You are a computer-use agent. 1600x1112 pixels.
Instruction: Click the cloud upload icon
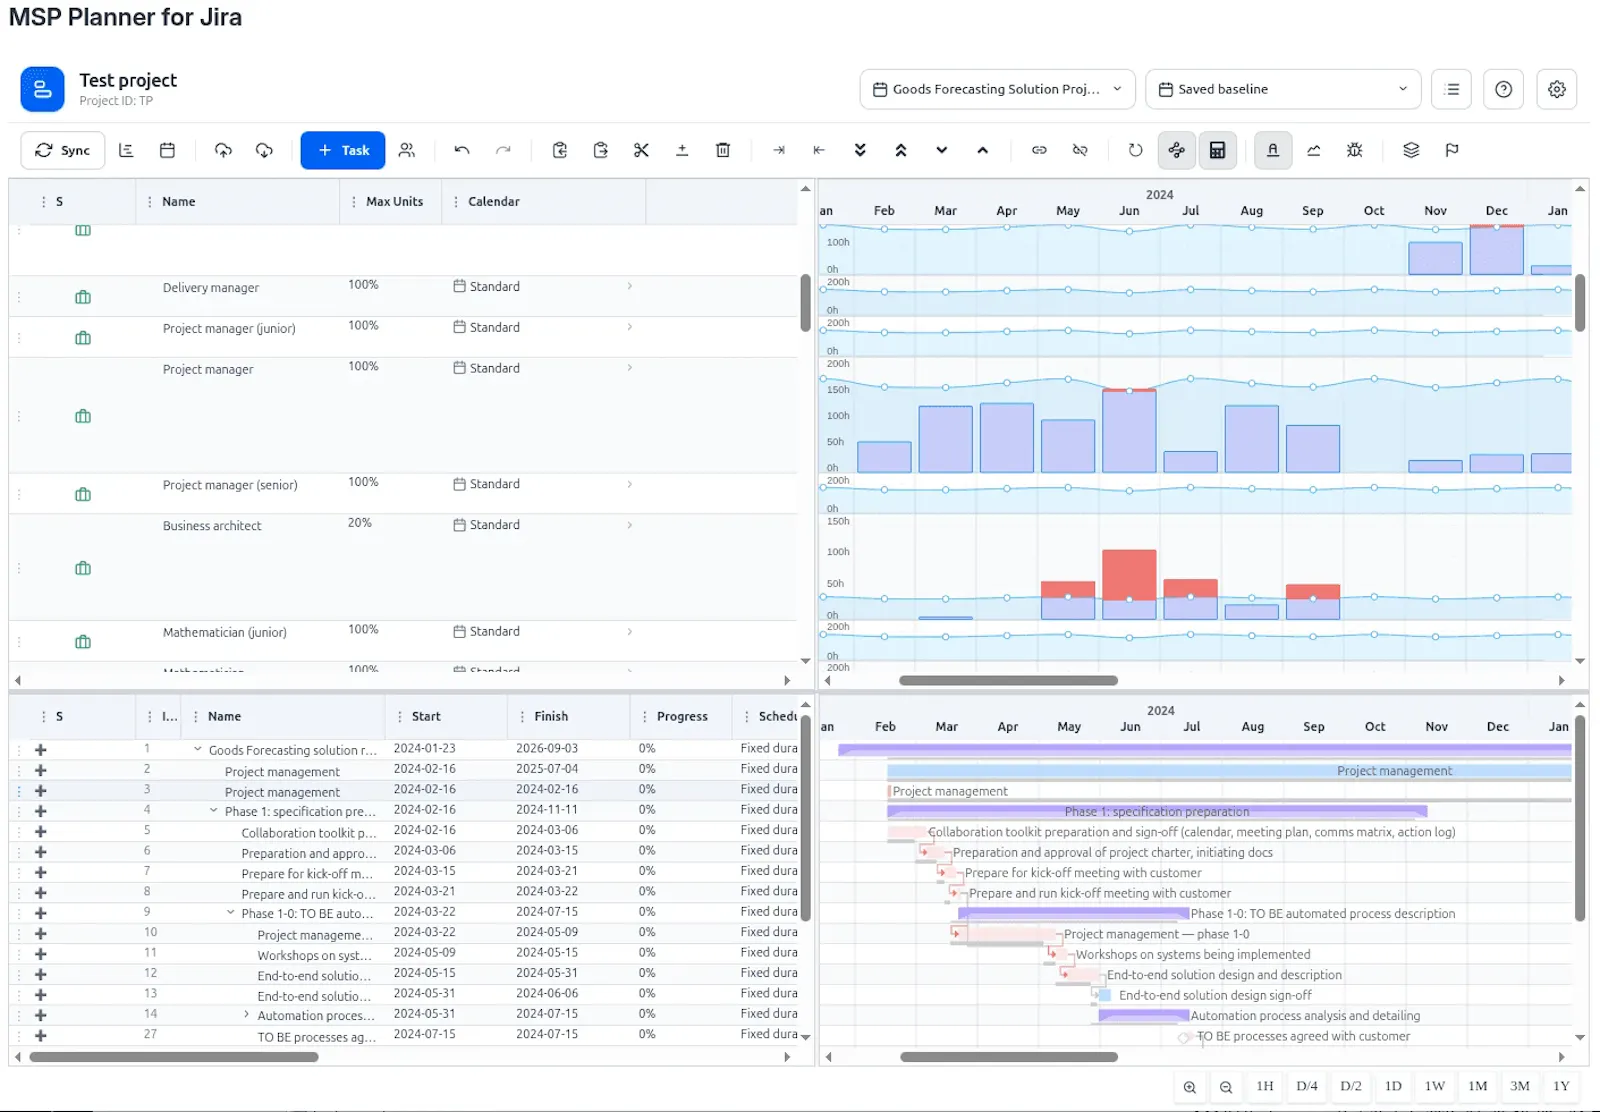click(x=223, y=150)
